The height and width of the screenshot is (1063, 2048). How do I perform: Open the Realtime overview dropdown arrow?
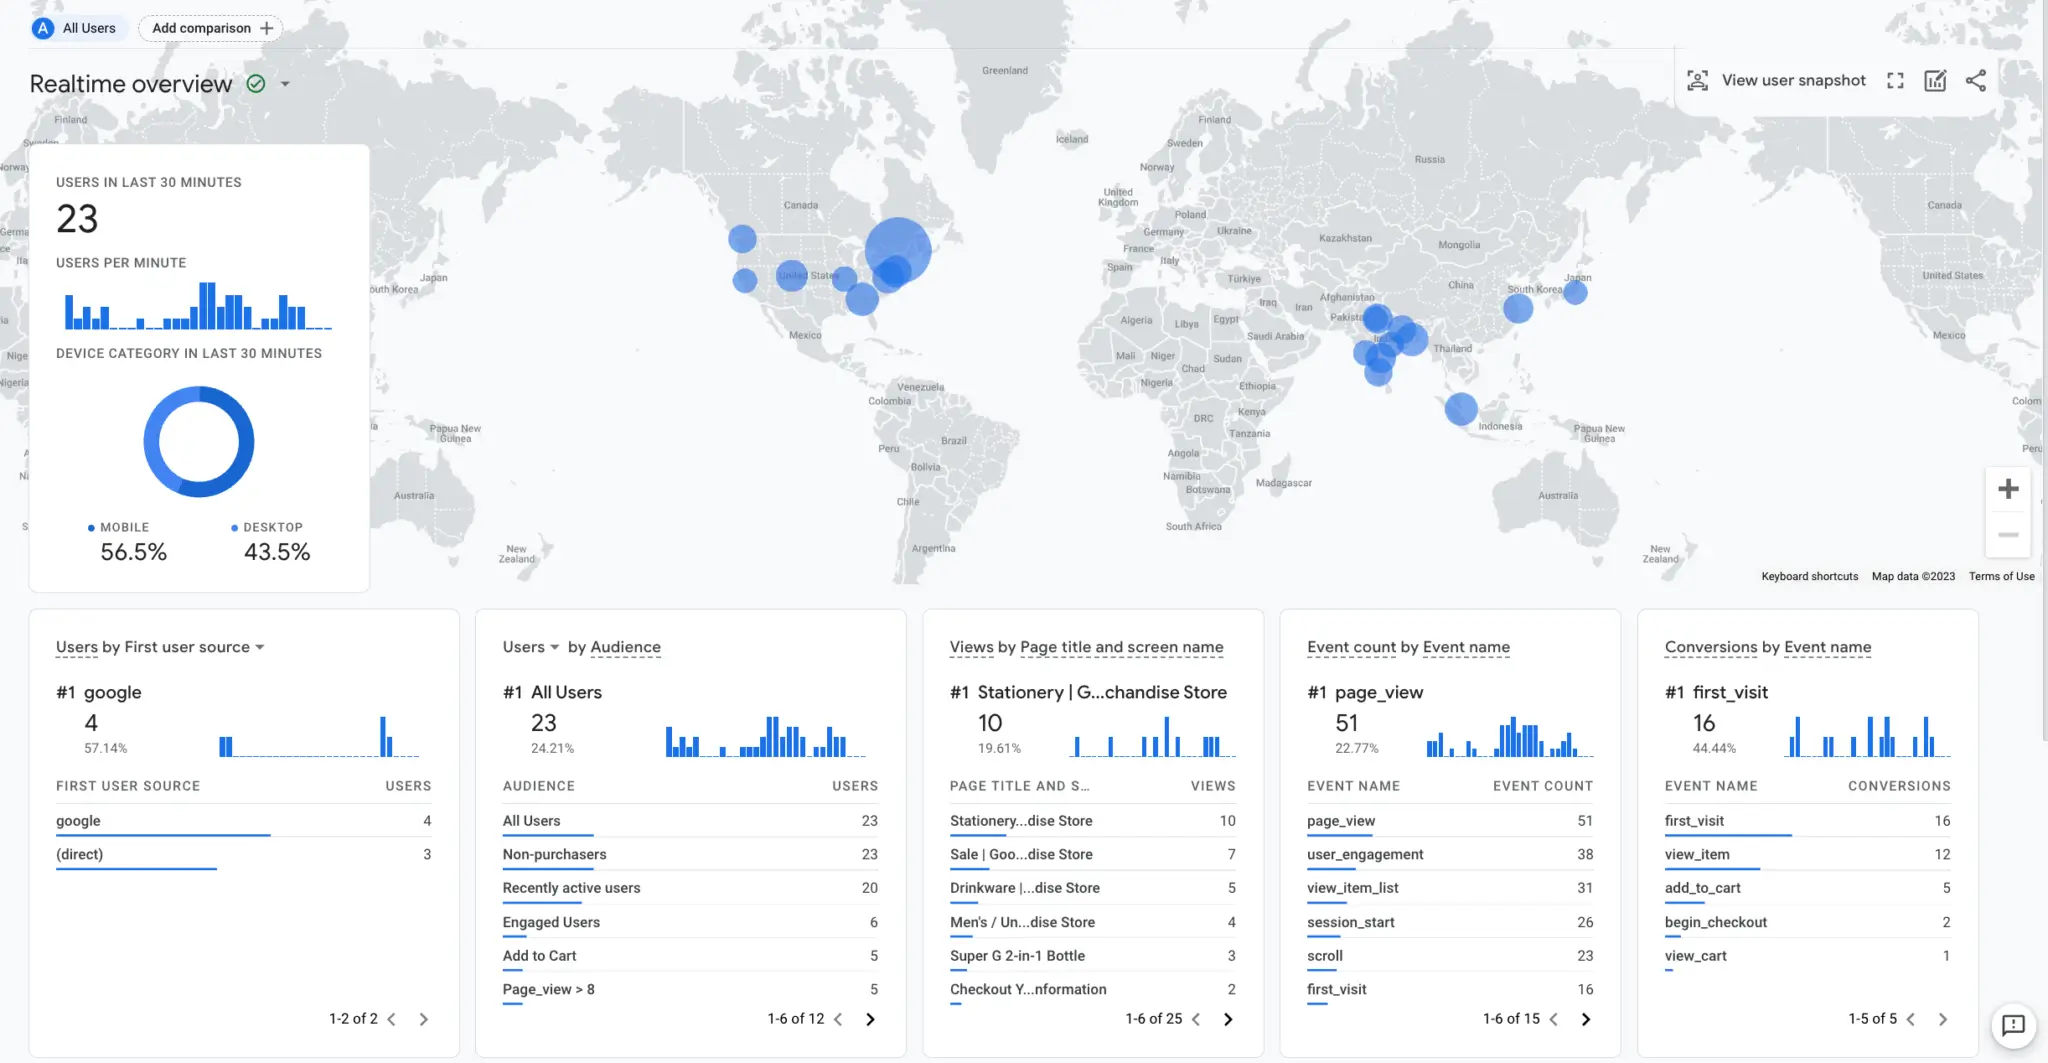pyautogui.click(x=283, y=84)
